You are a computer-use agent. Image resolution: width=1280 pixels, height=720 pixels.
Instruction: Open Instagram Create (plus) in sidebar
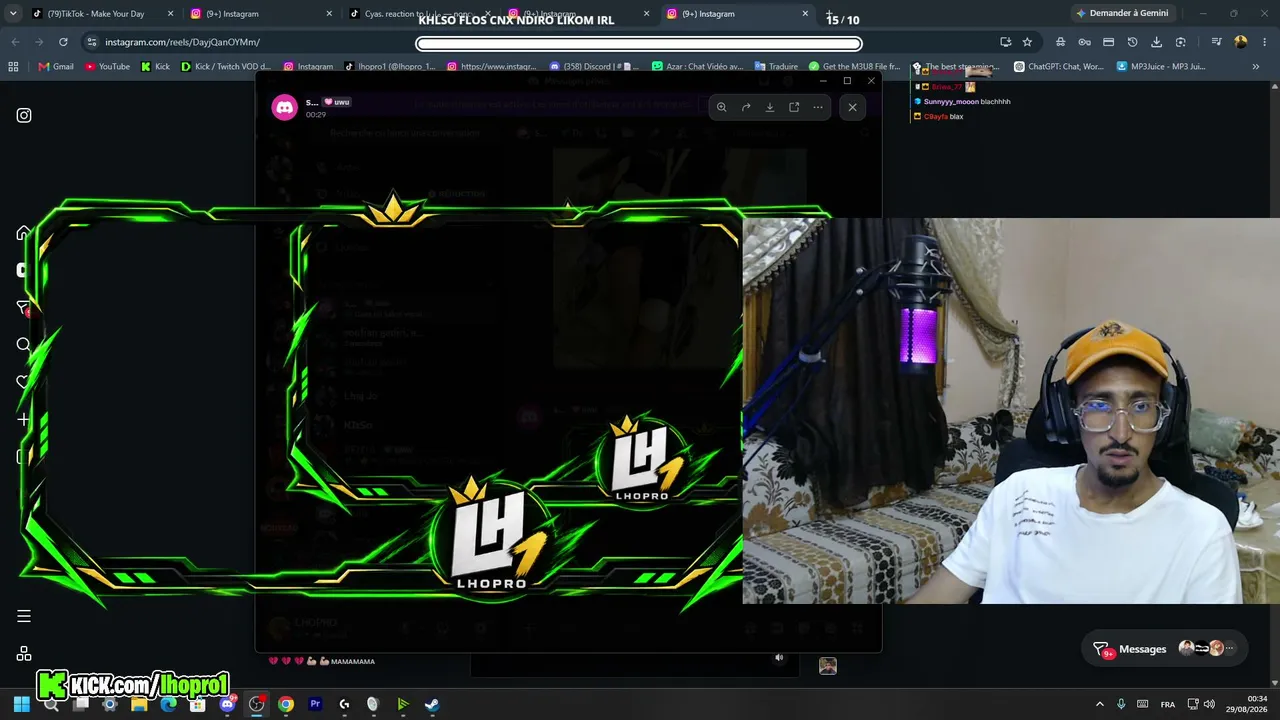[24, 420]
